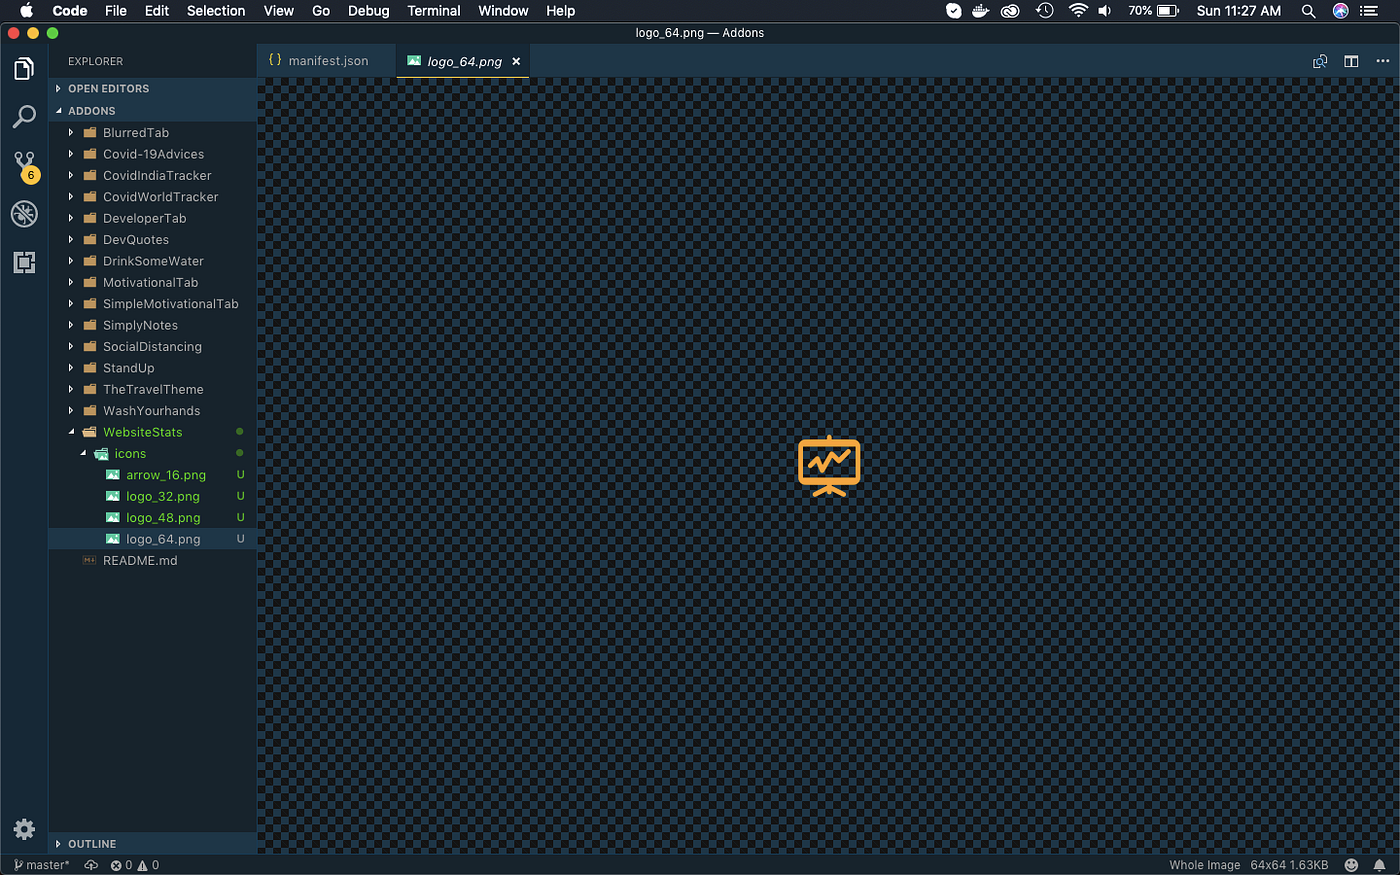Click the feedback smiley in status bar

tap(1351, 865)
